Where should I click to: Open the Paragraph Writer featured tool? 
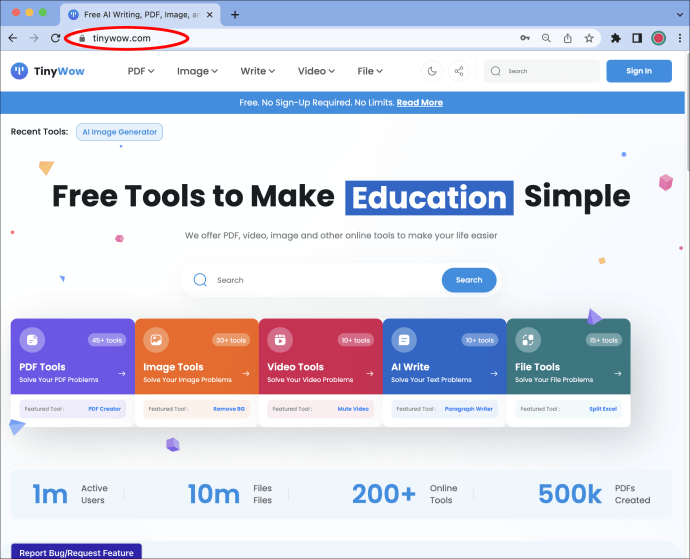[x=469, y=409]
